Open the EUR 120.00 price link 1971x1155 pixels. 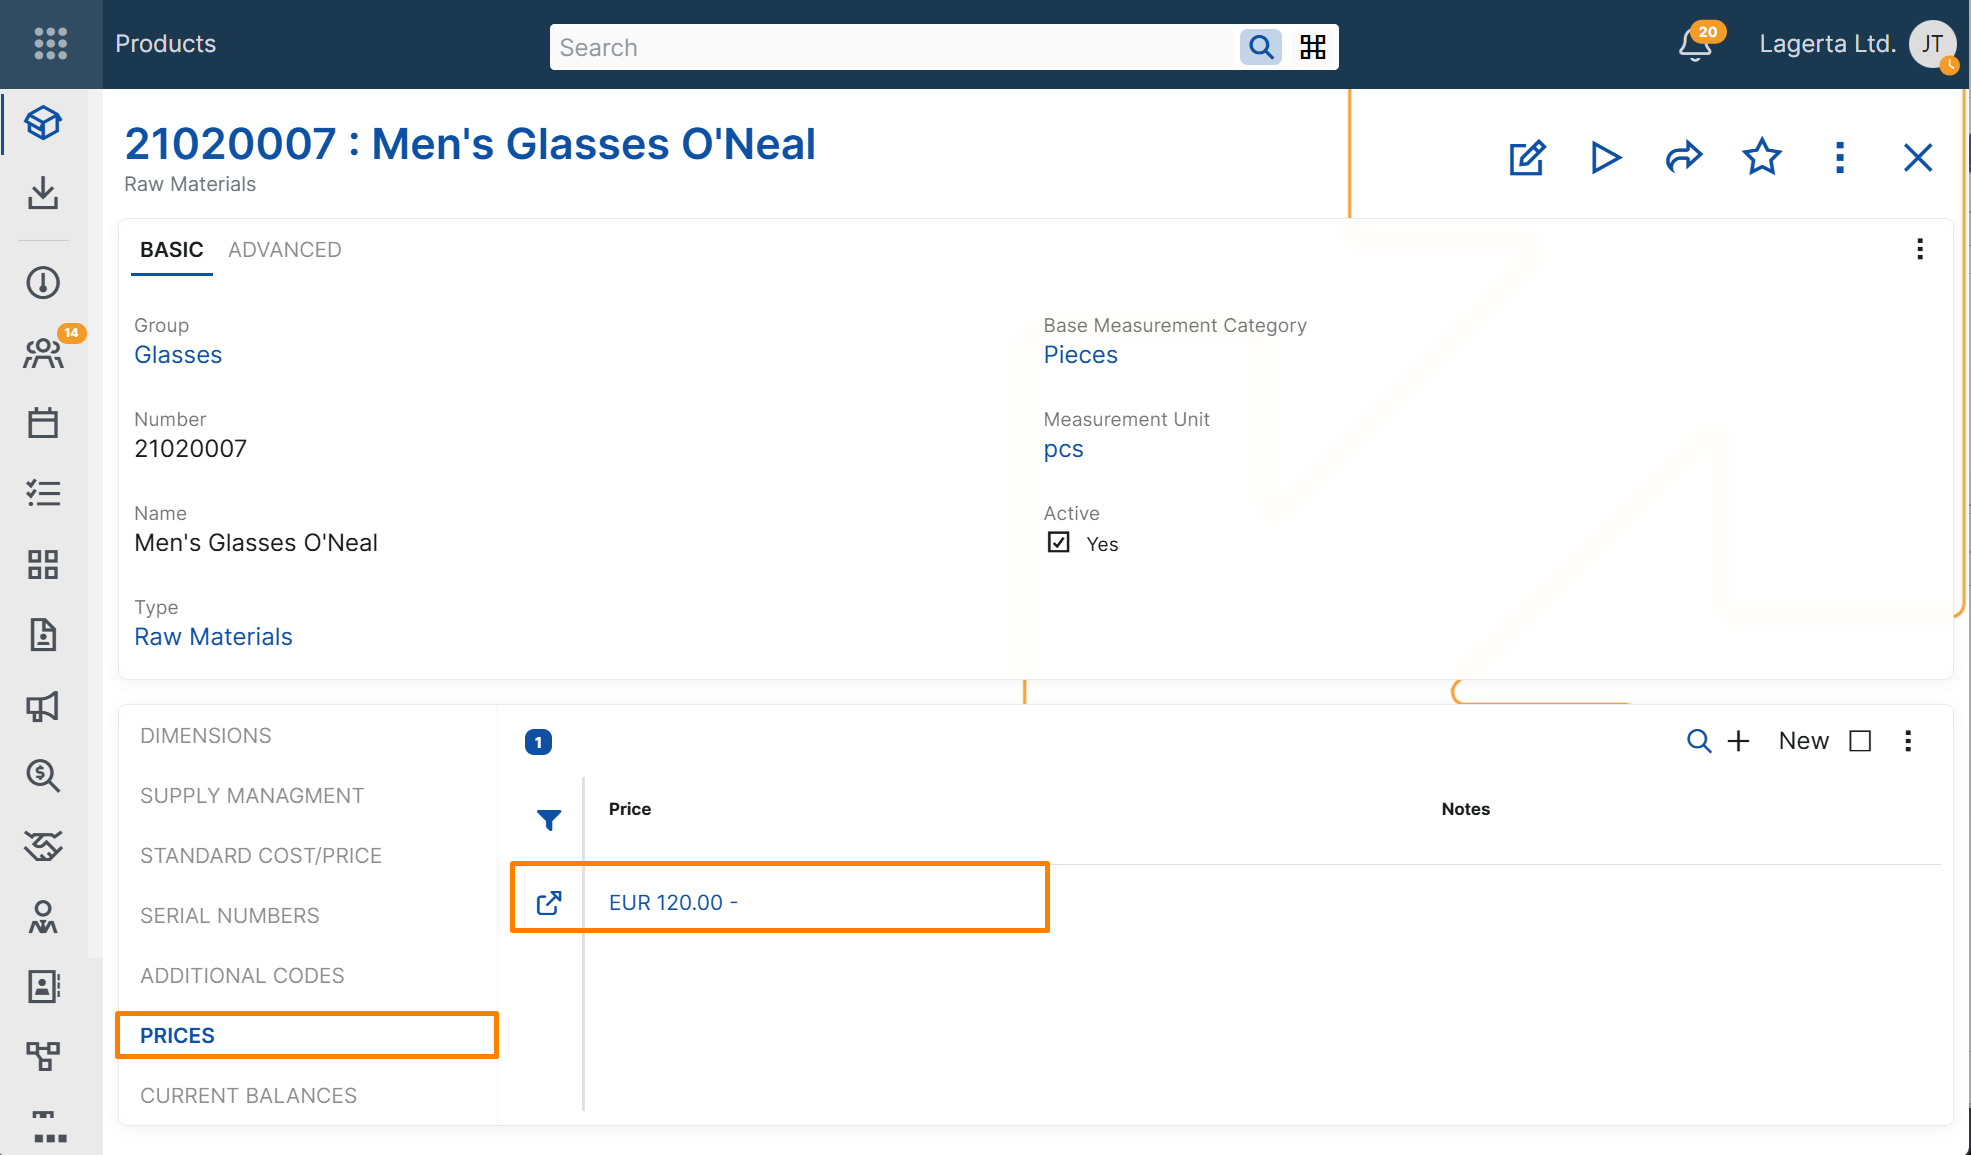(x=673, y=903)
